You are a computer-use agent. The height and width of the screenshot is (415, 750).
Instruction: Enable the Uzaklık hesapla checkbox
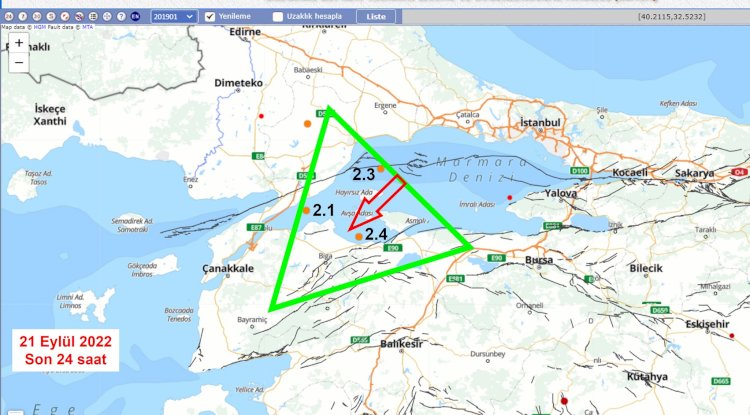click(x=278, y=17)
